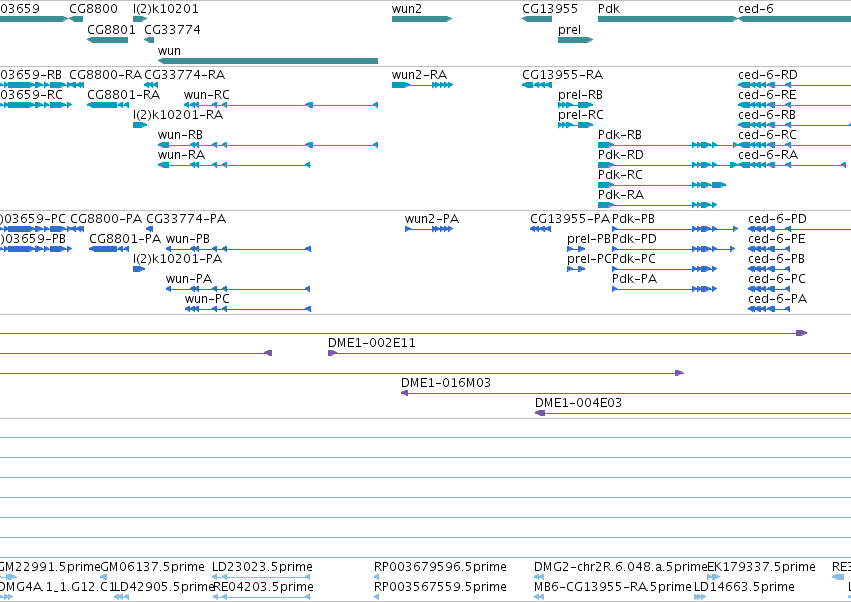This screenshot has height=602, width=851.
Task: Click the wun-PA protein feature
Action: pos(238,289)
